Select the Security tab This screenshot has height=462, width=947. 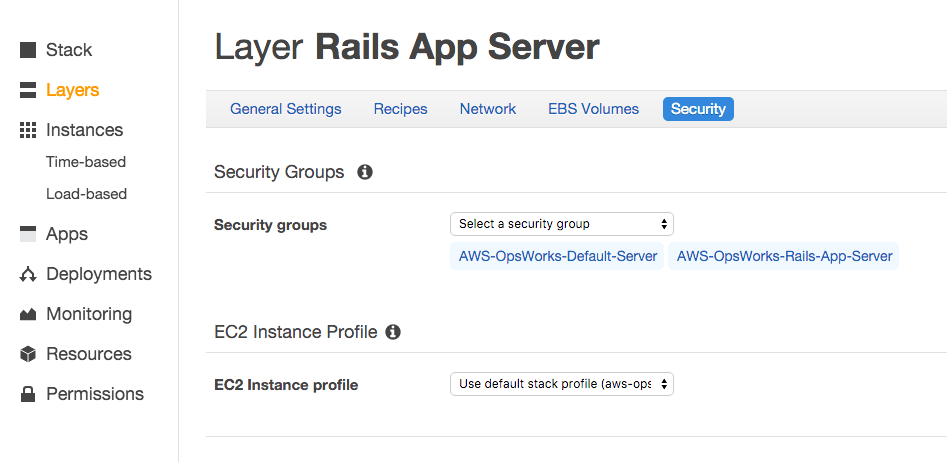pos(698,109)
